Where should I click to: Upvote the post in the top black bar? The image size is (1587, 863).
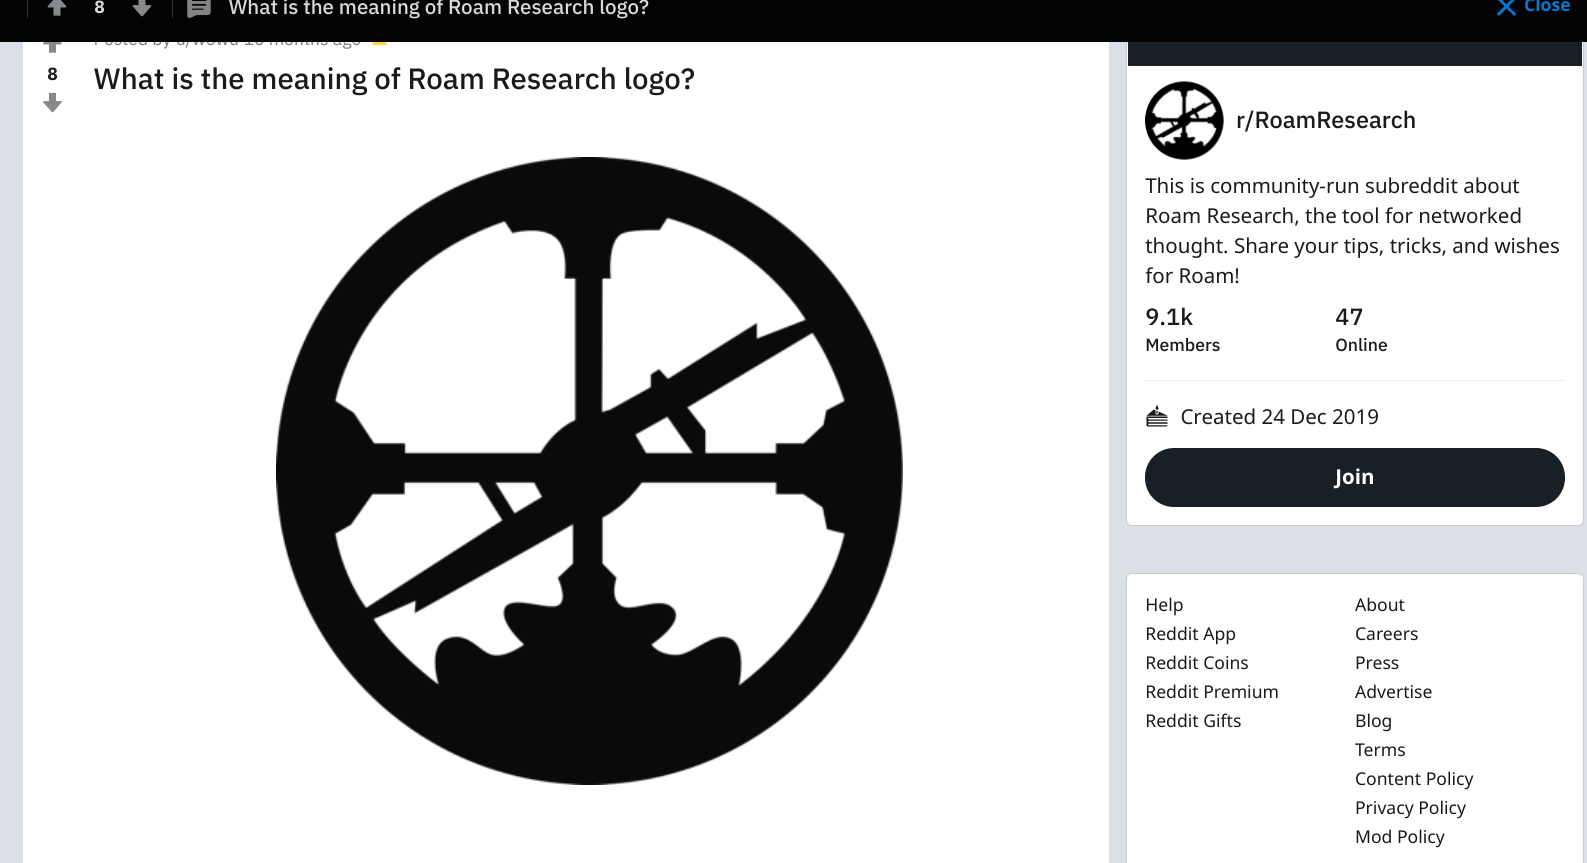(x=57, y=7)
